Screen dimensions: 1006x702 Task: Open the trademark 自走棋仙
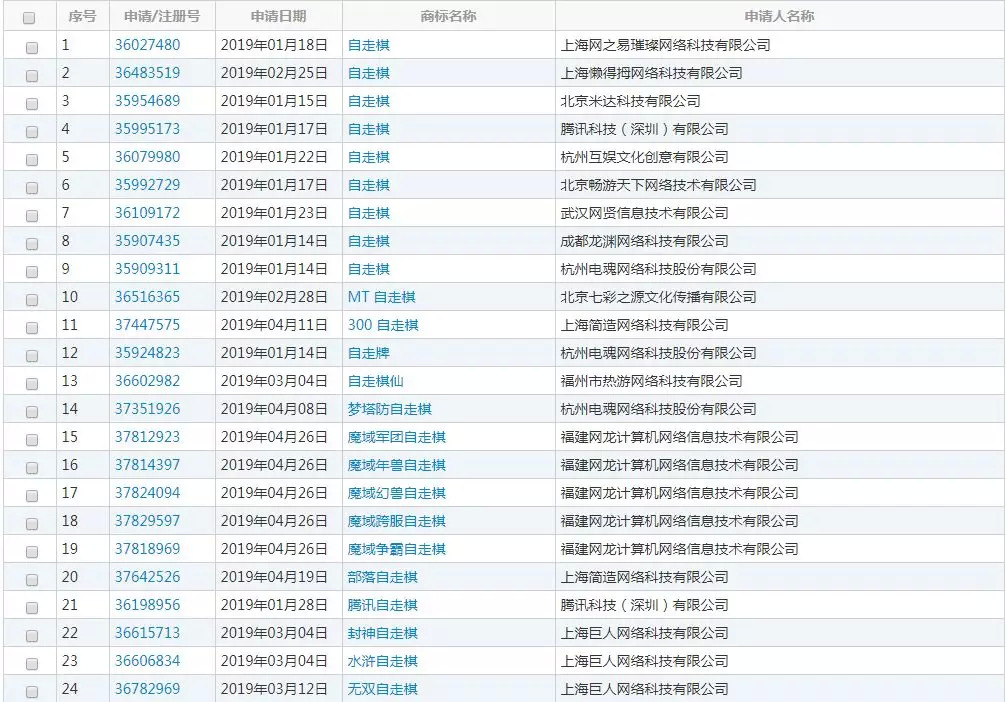[376, 381]
